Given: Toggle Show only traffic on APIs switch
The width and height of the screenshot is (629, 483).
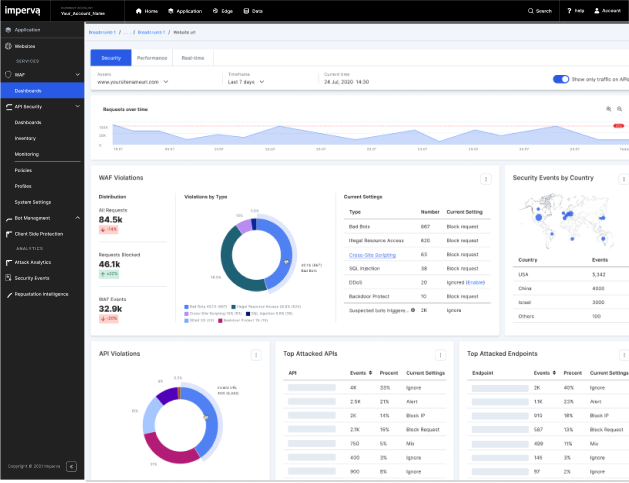Looking at the screenshot, I should tap(561, 79).
